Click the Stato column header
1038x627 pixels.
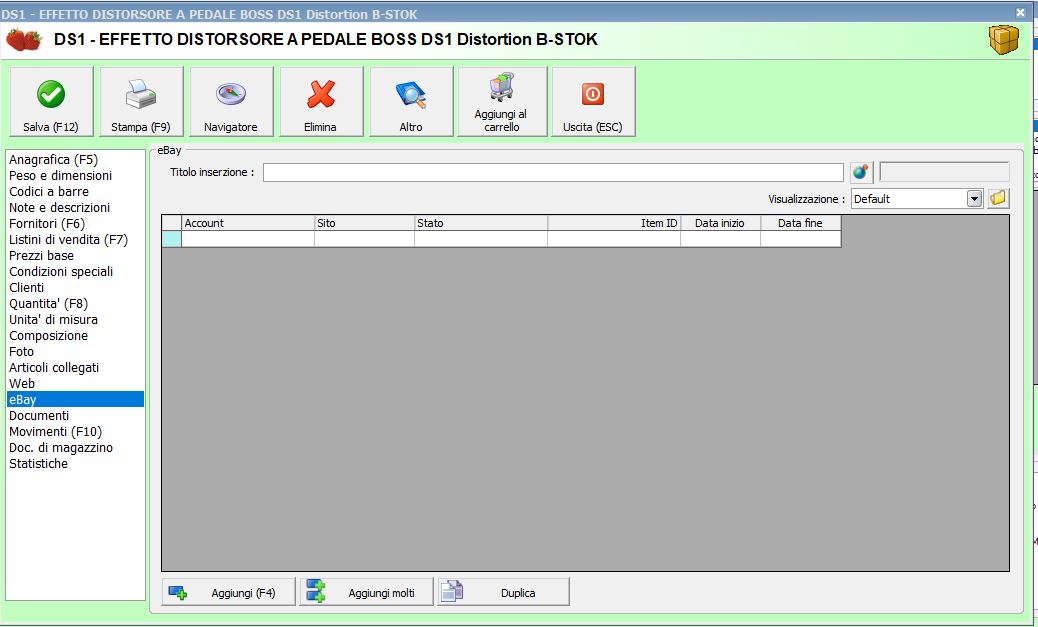(481, 223)
